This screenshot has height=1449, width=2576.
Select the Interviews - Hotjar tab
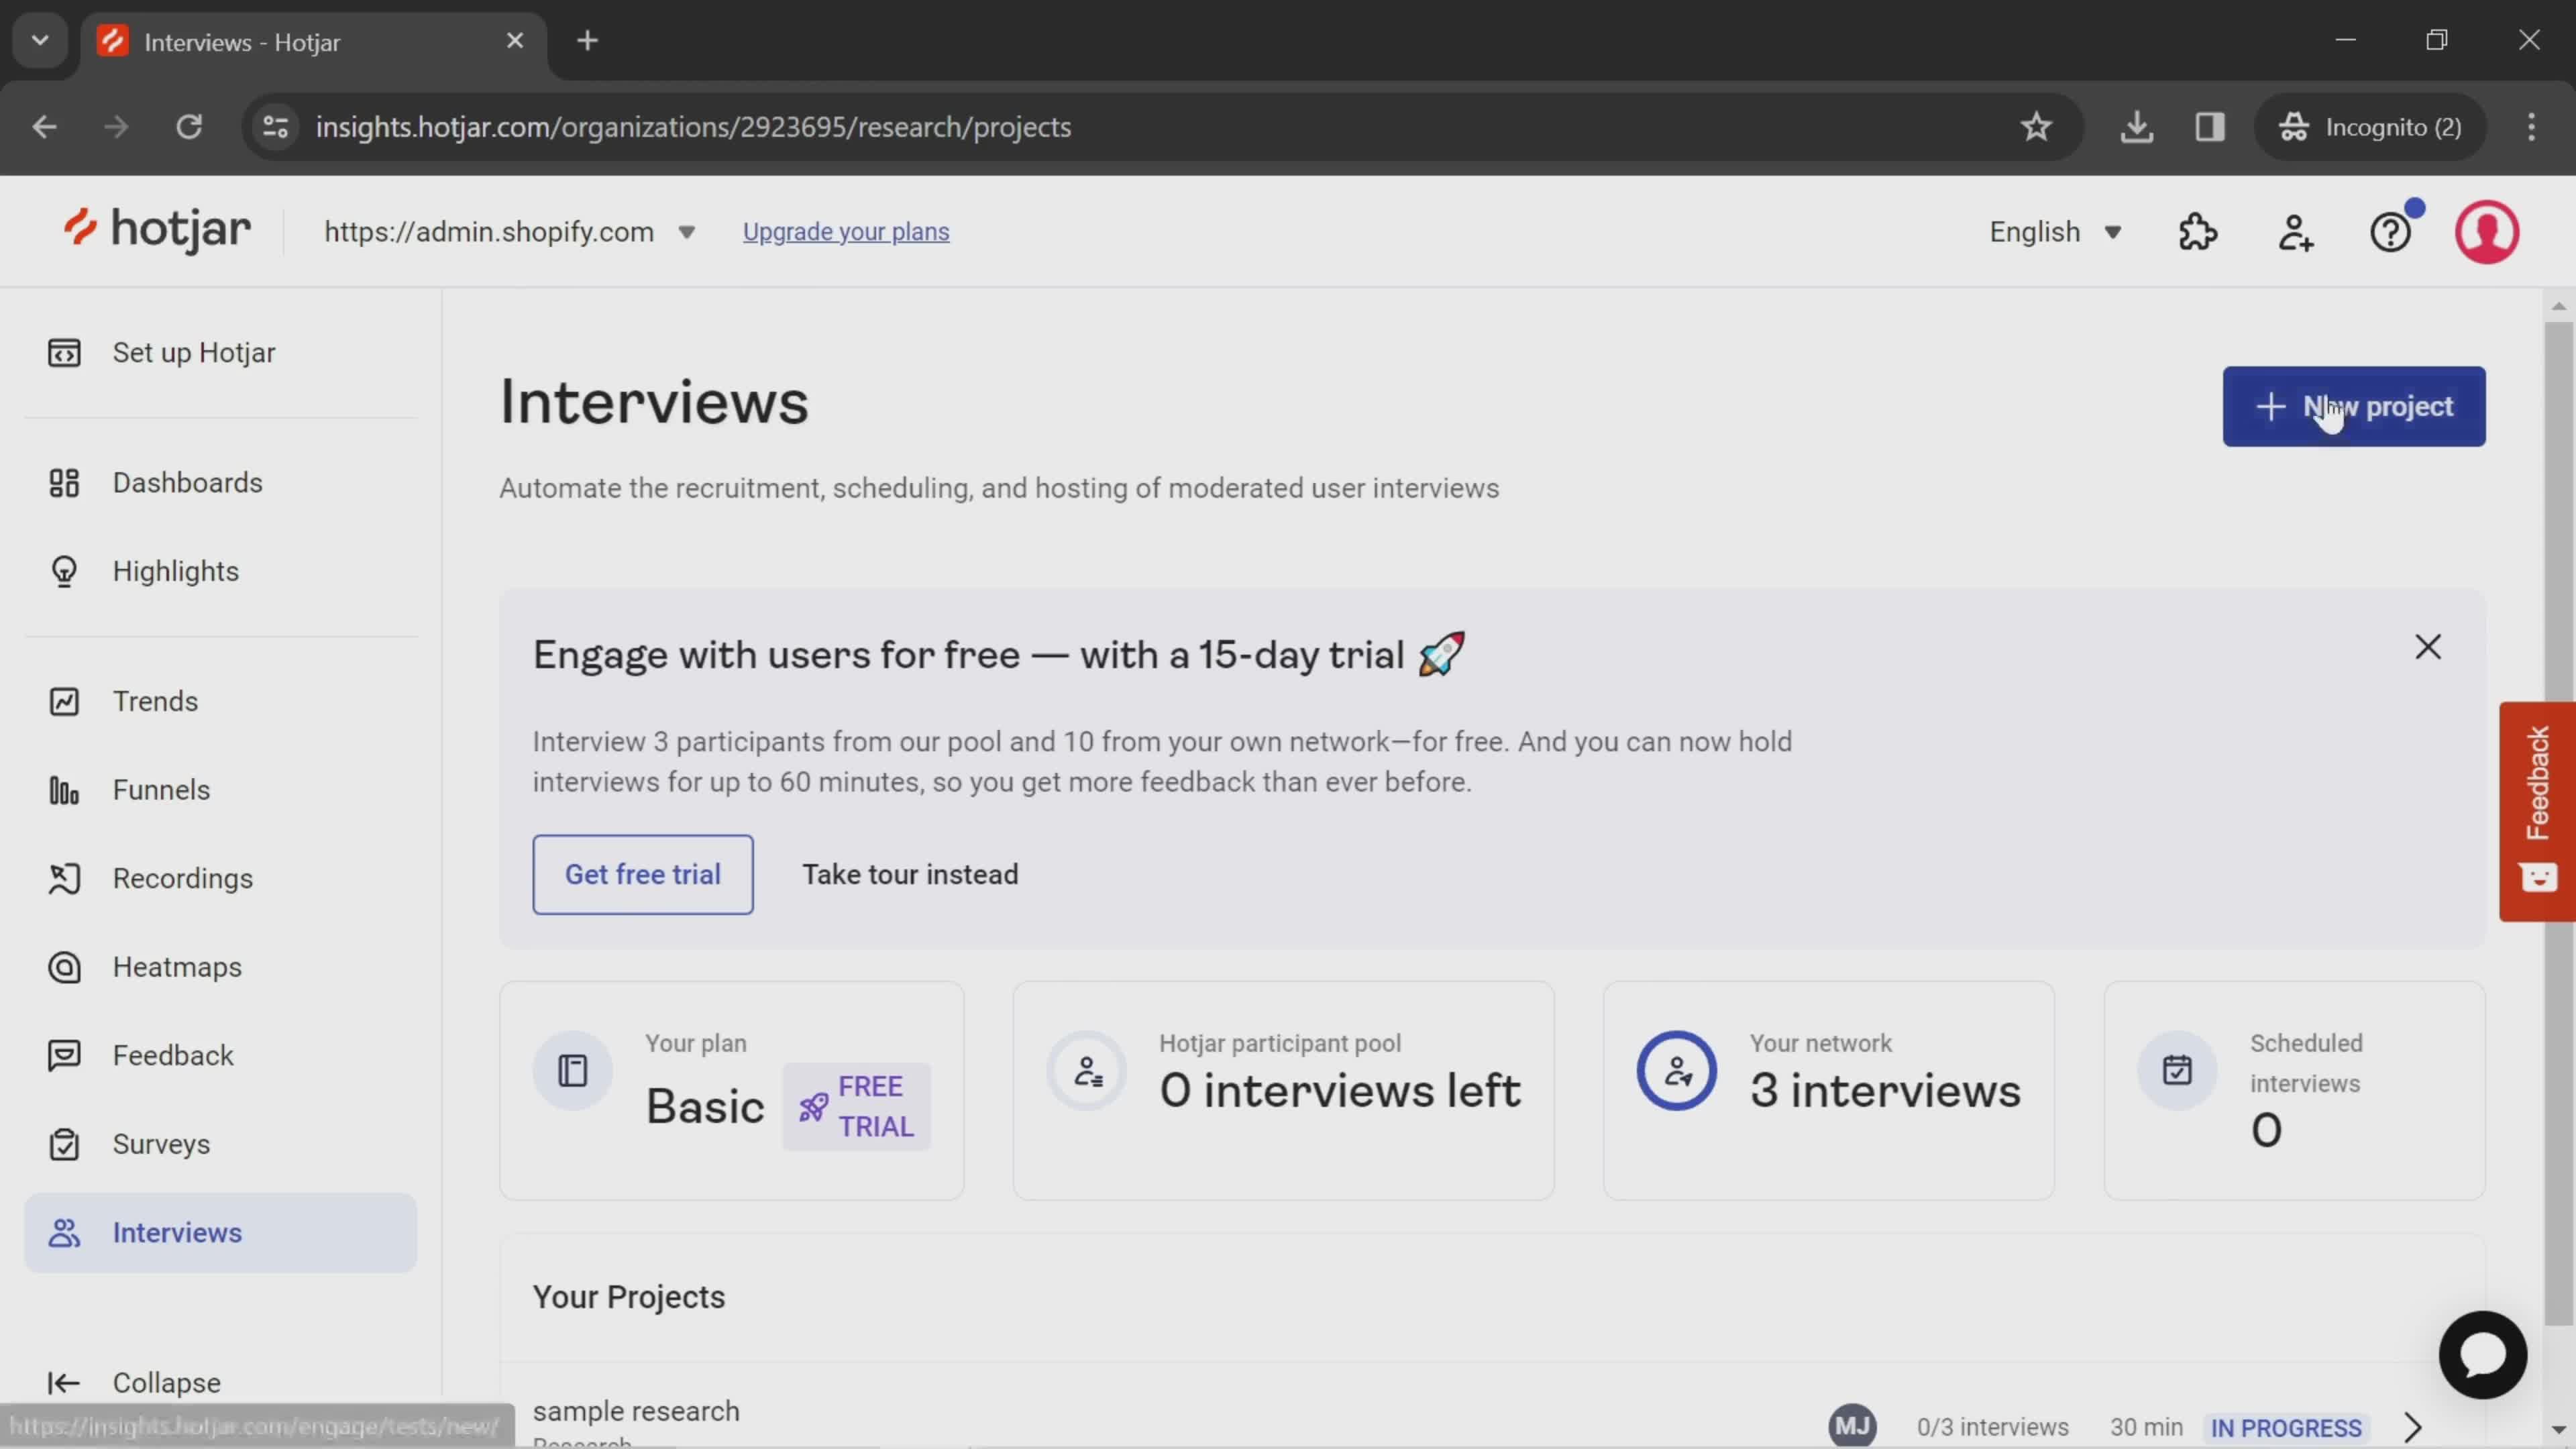313,42
